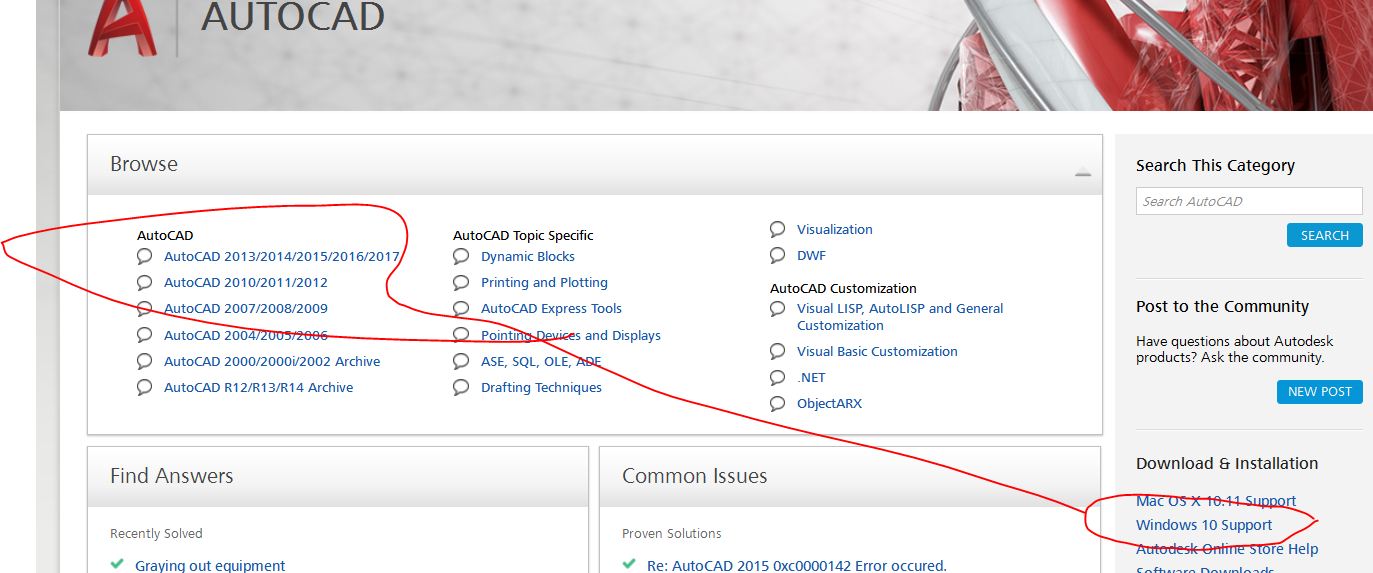Image resolution: width=1373 pixels, height=573 pixels.
Task: Open Visual LISP, AutoLISP and General Customization
Action: [900, 317]
